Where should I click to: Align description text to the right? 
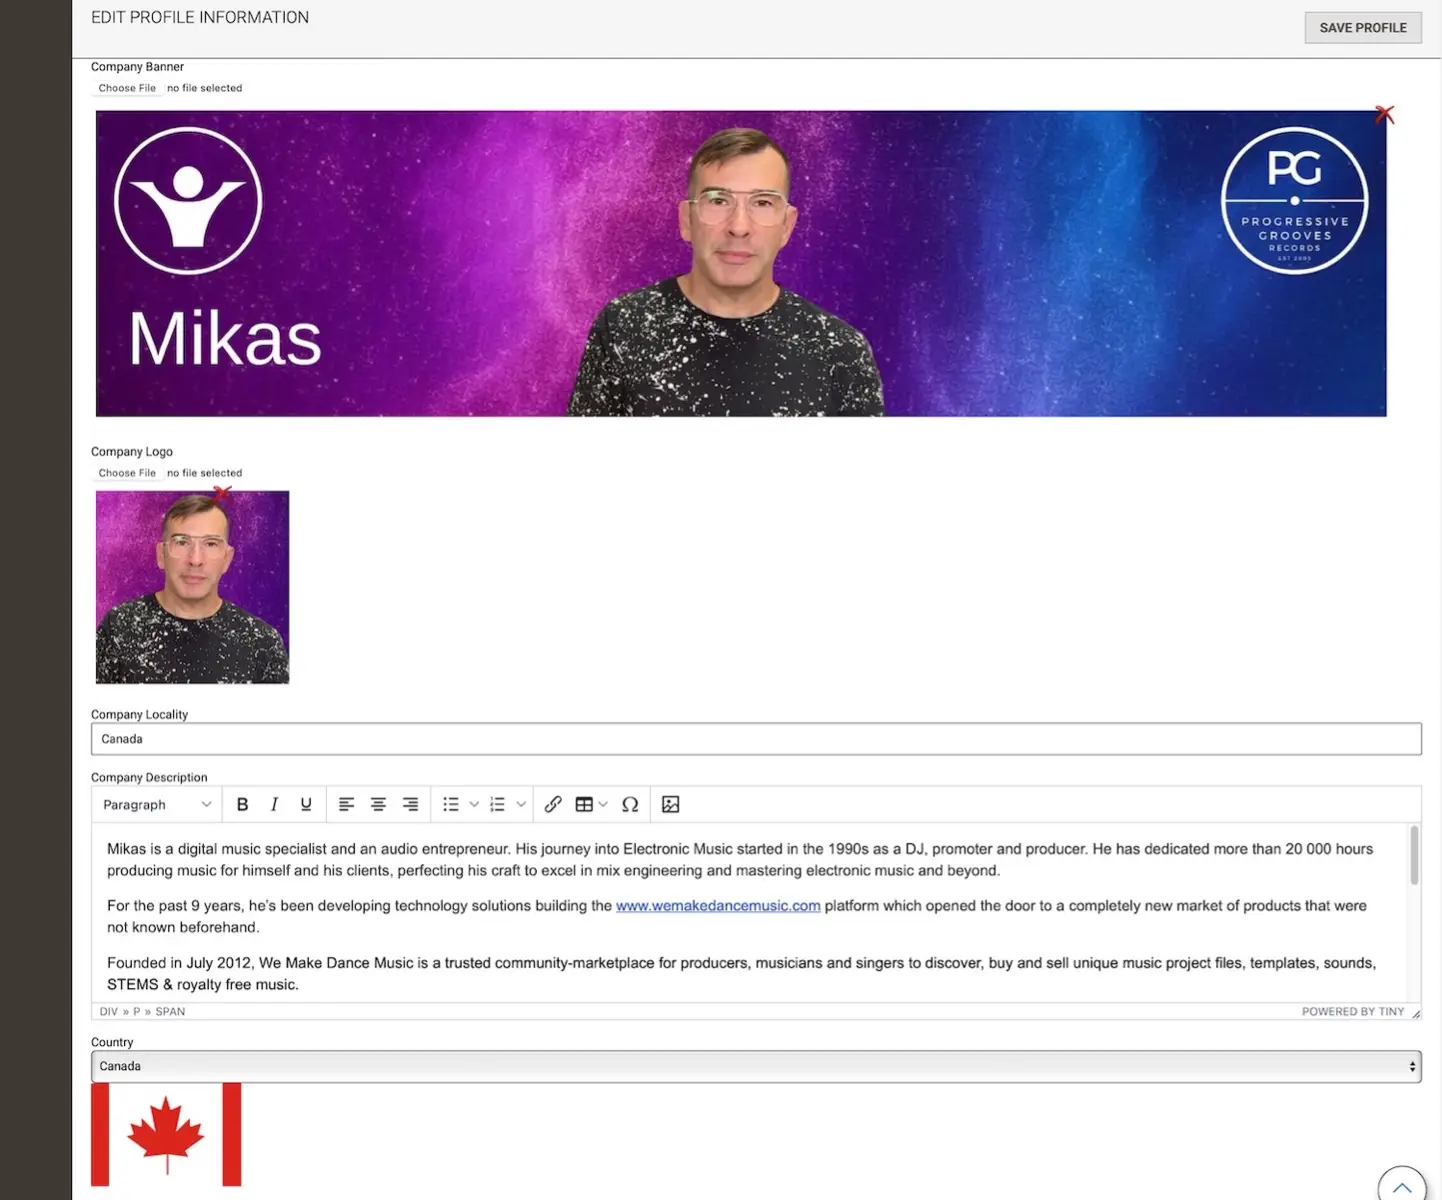click(410, 804)
